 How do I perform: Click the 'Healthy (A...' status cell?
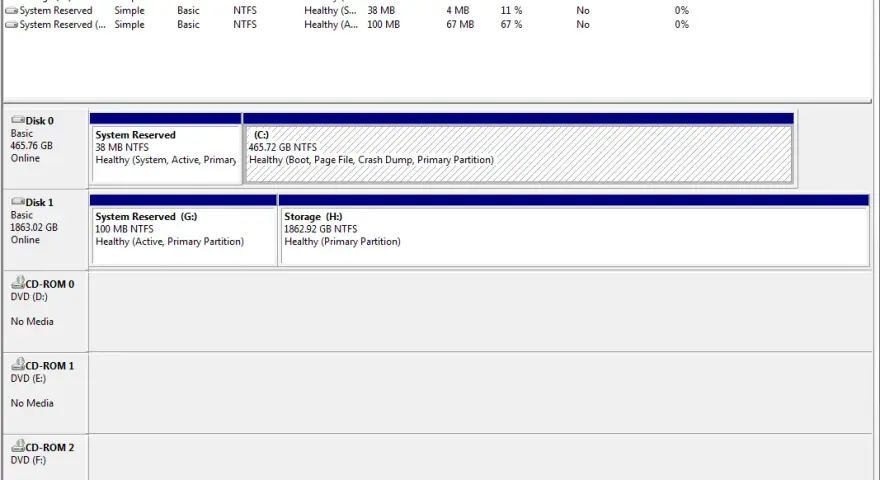click(331, 25)
